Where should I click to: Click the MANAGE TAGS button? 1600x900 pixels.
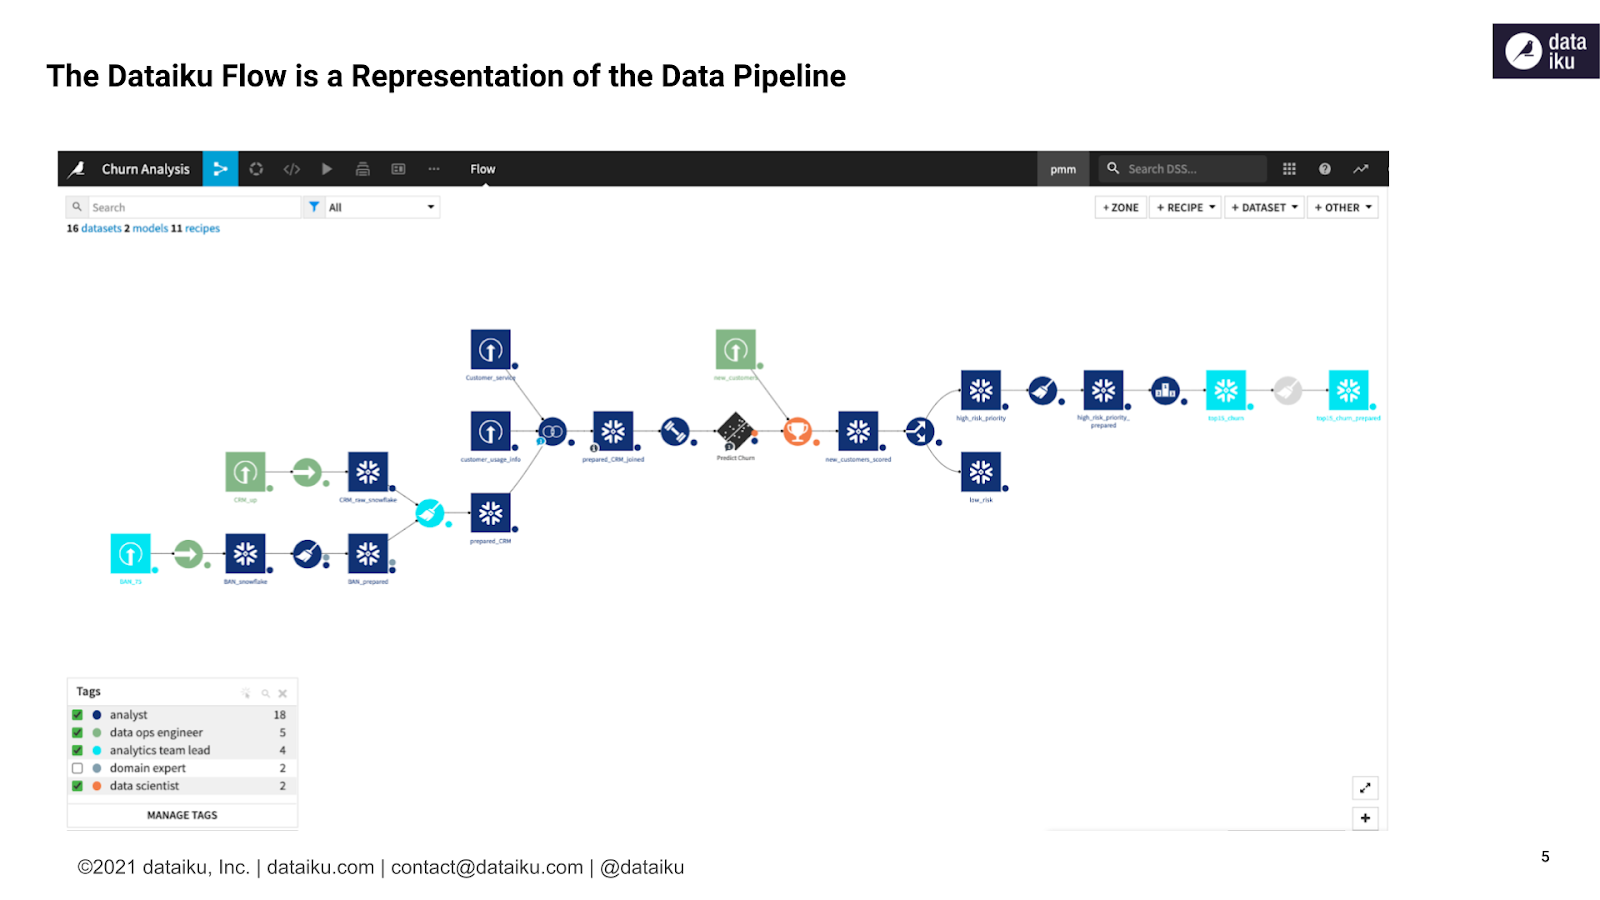[x=182, y=815]
